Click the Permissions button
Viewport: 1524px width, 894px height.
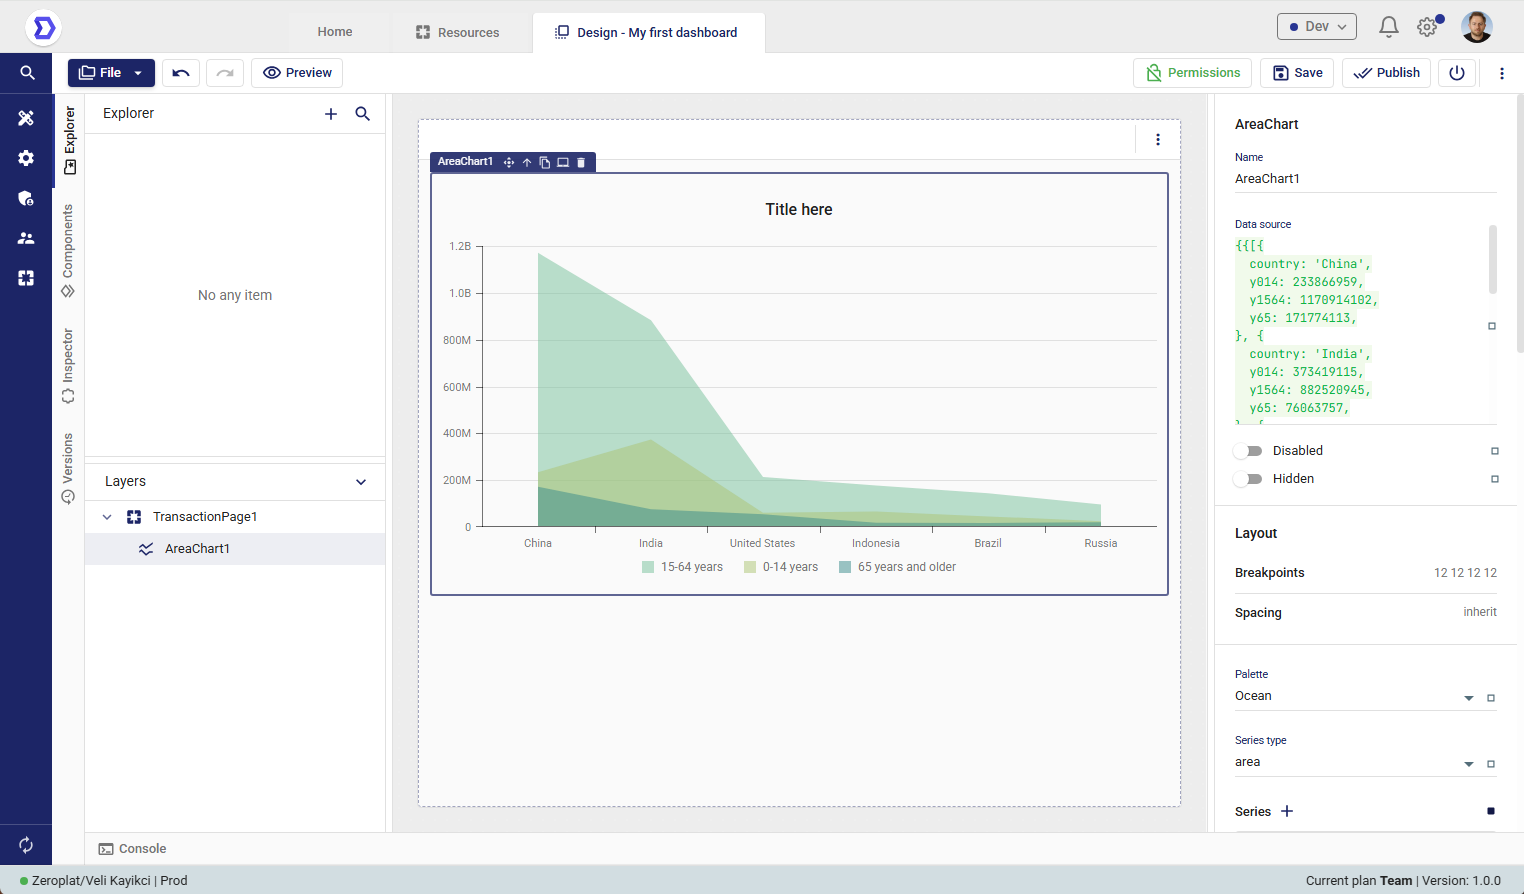[1192, 73]
